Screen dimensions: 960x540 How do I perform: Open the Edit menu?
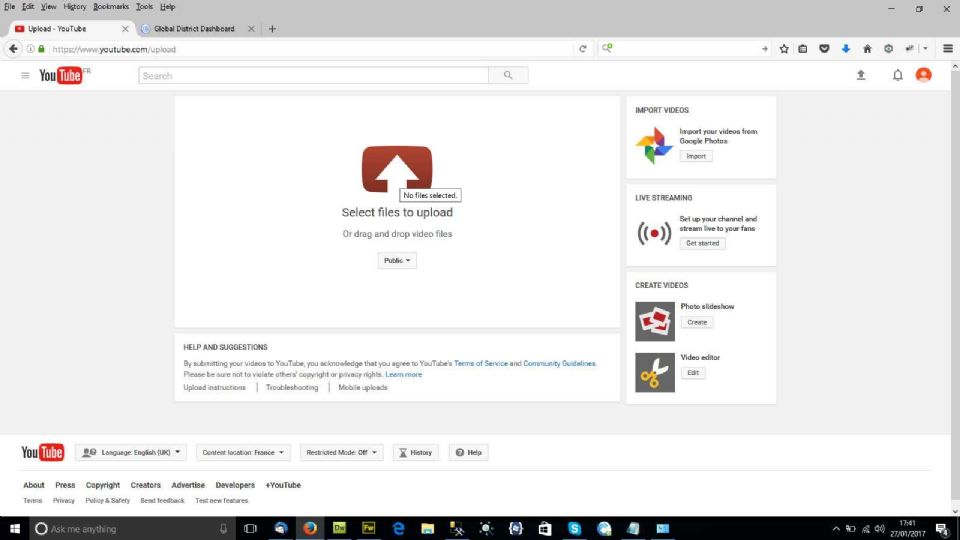tap(28, 7)
